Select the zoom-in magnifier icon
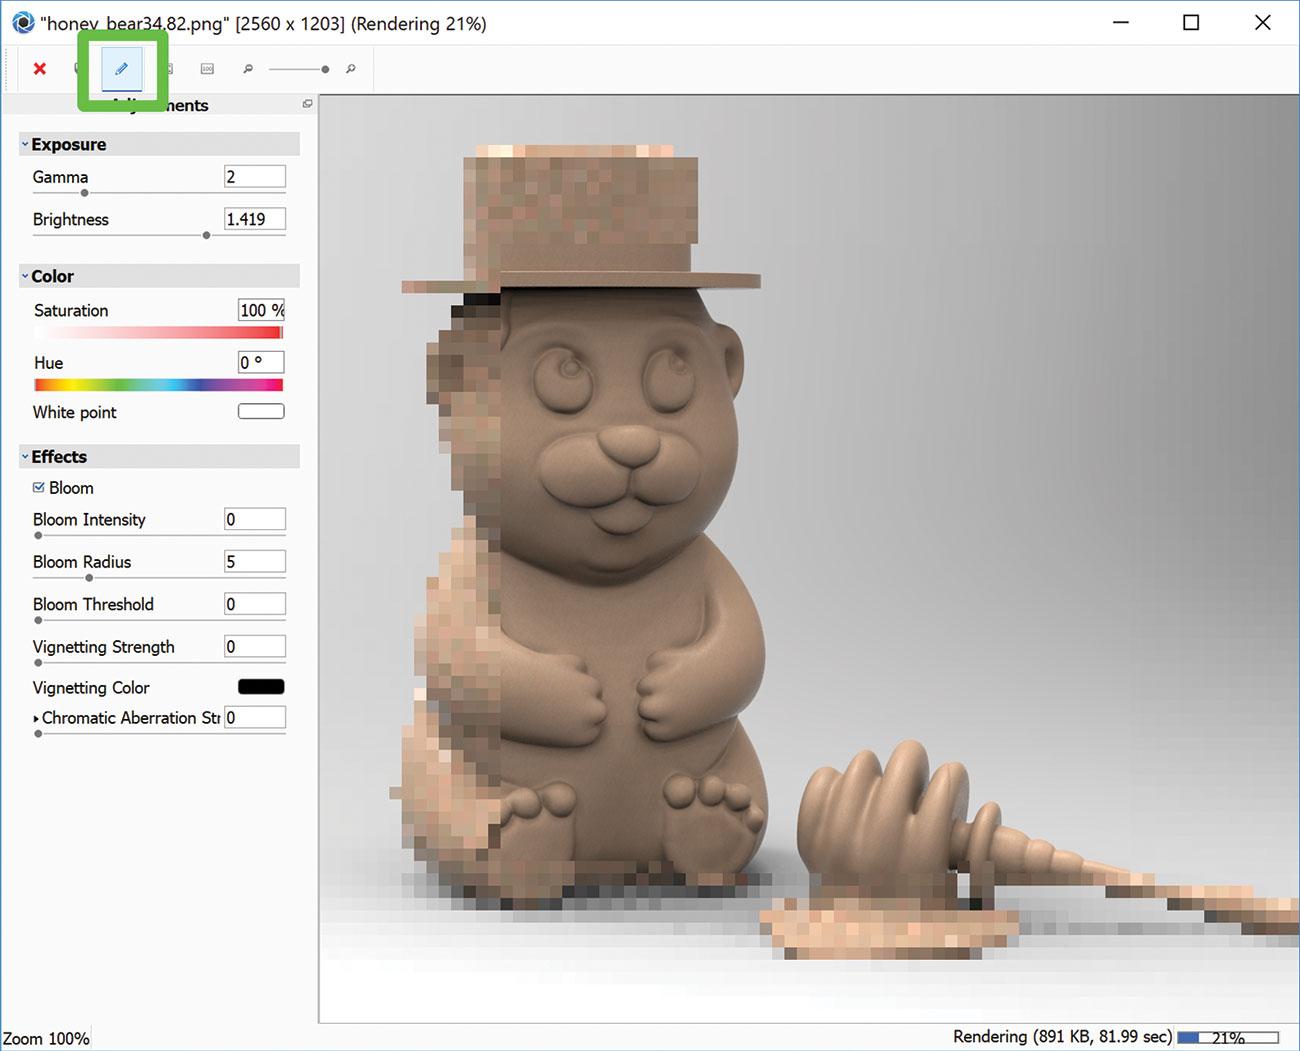 tap(350, 69)
